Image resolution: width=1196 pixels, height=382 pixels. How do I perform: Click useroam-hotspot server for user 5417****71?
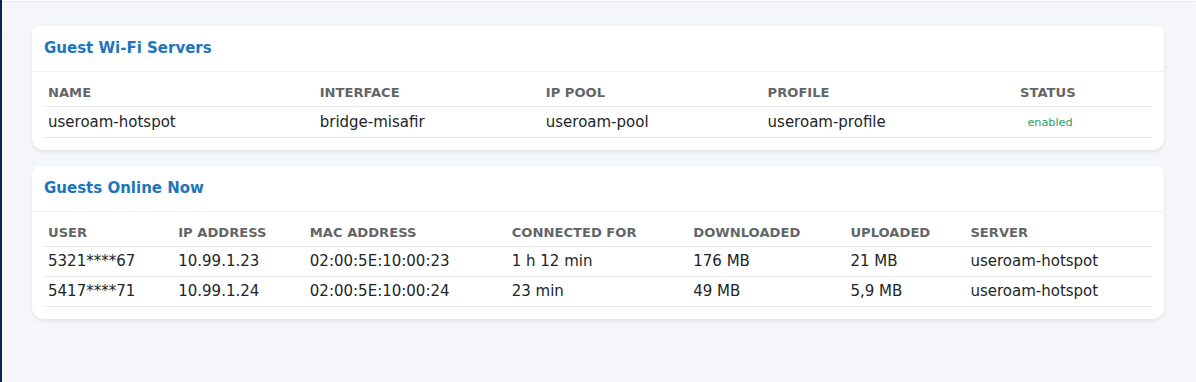click(1034, 291)
